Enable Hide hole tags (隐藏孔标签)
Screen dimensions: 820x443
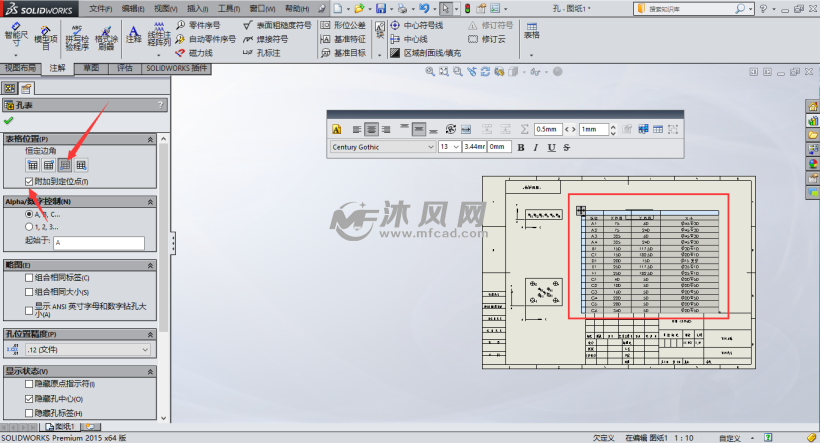(x=29, y=413)
